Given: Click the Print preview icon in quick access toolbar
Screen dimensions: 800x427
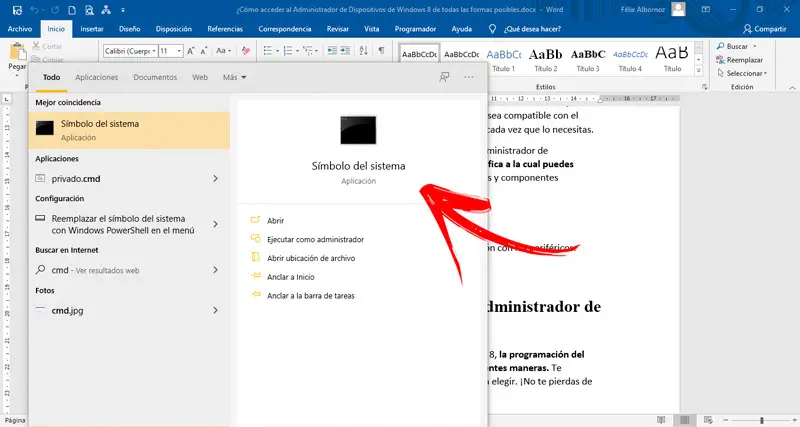Looking at the screenshot, I should click(89, 10).
